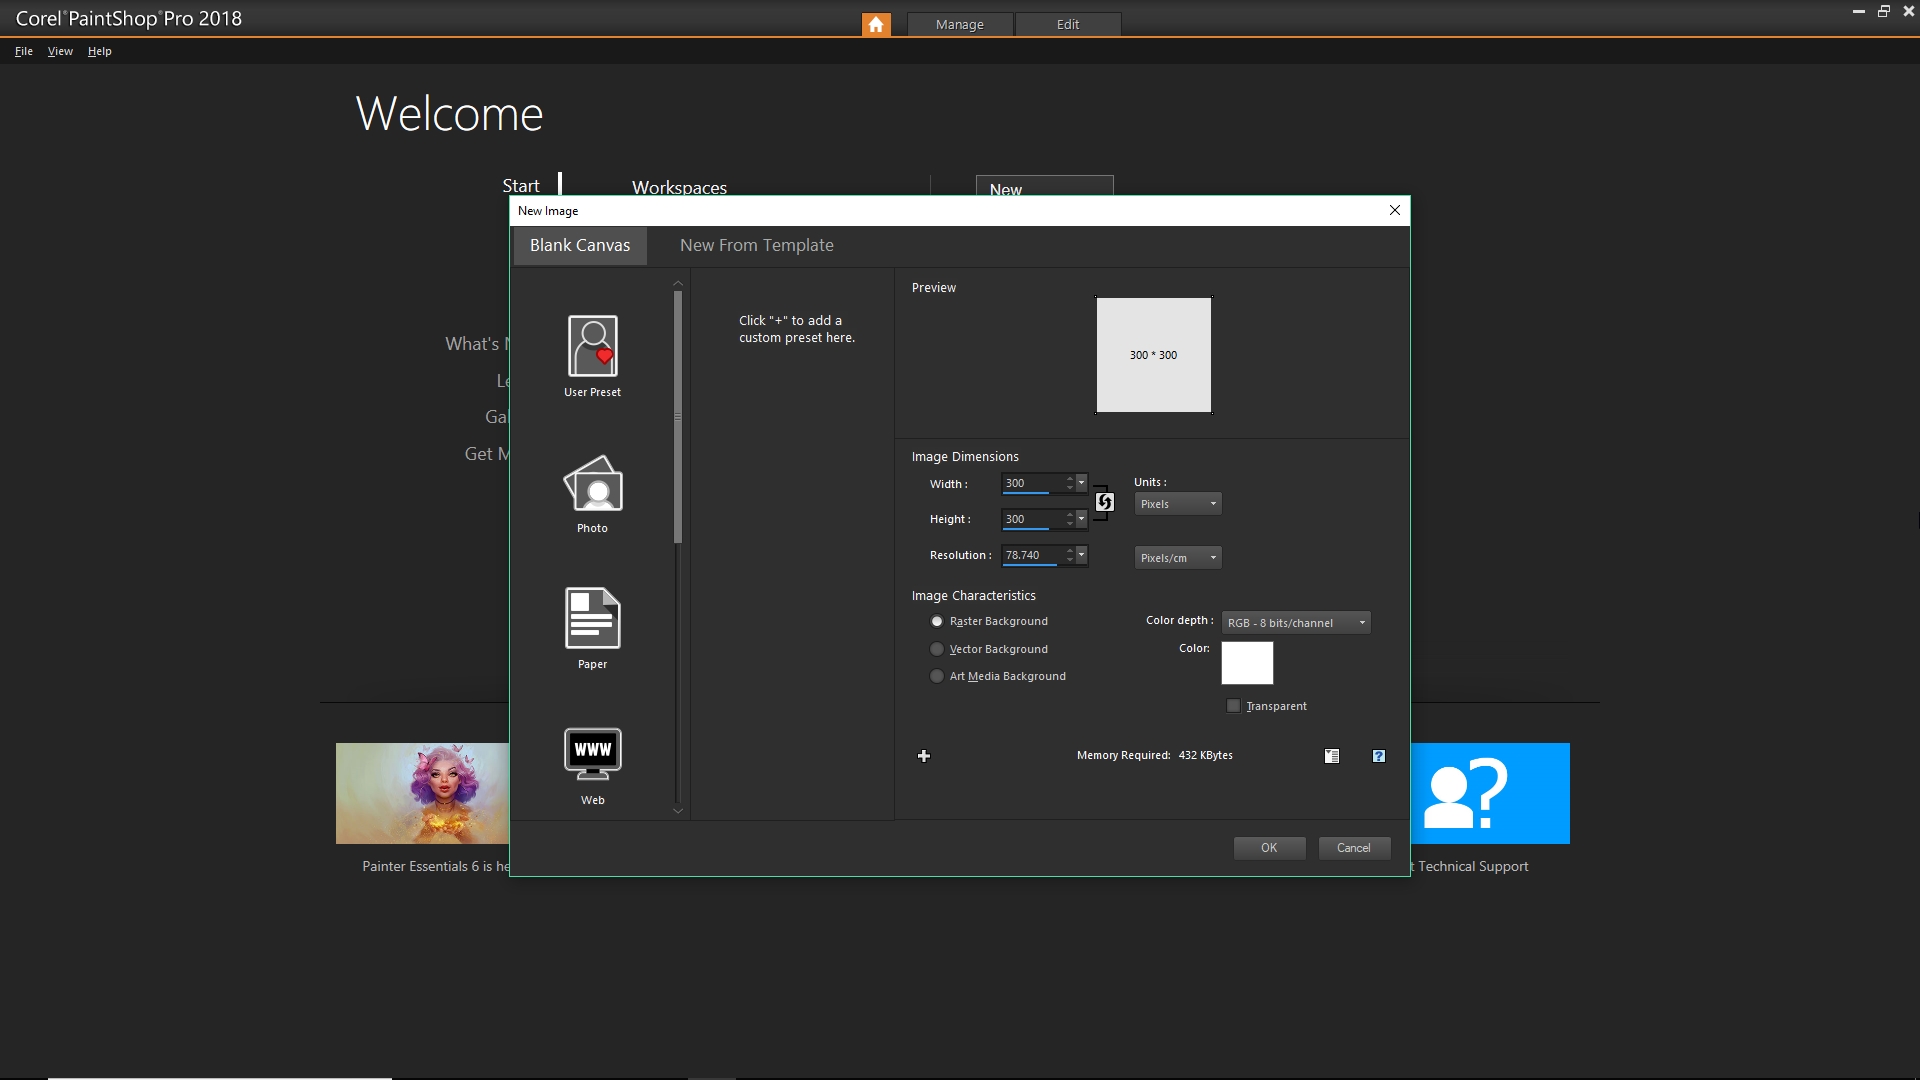Screen dimensions: 1920x1080
Task: Select the Paper preset category icon
Action: 592,618
